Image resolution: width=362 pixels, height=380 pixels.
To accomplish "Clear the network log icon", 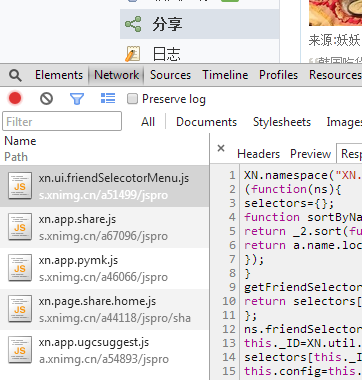I will click(46, 99).
